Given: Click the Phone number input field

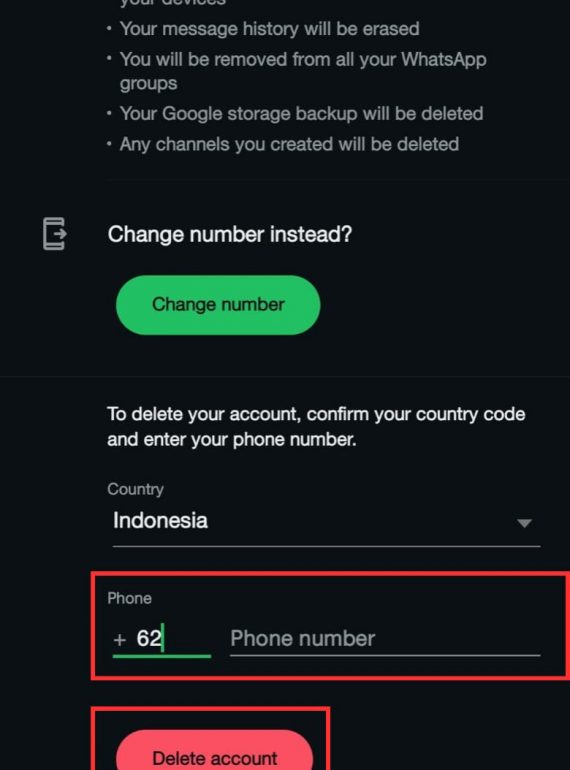Looking at the screenshot, I should tap(385, 639).
